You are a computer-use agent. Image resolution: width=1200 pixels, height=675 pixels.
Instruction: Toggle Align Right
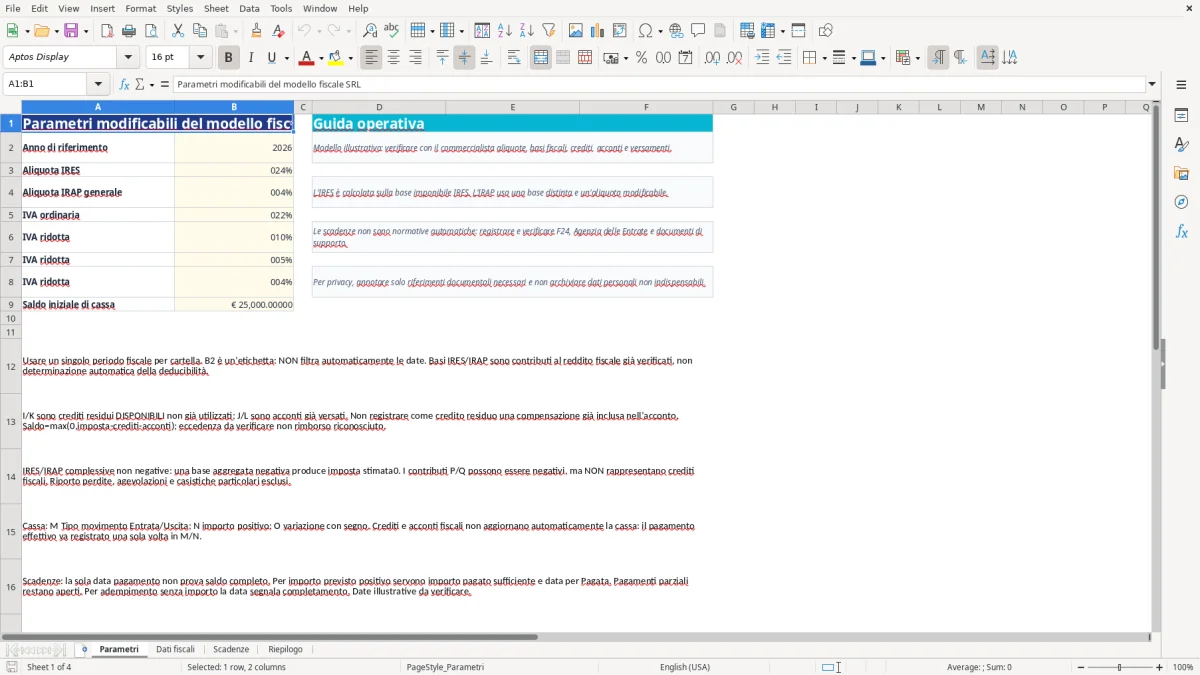pyautogui.click(x=415, y=58)
